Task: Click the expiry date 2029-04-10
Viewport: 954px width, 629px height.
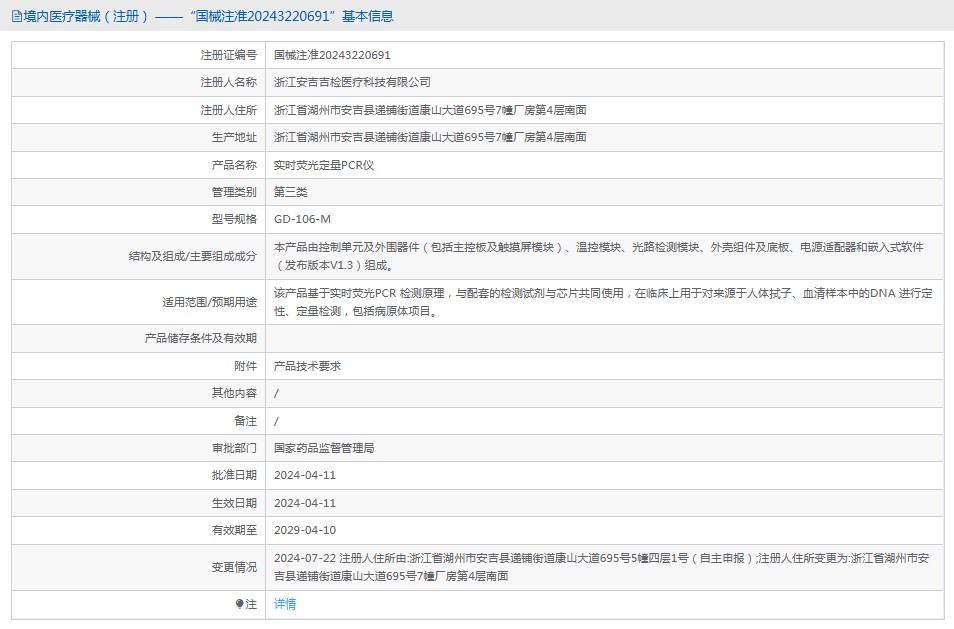Action: coord(305,530)
